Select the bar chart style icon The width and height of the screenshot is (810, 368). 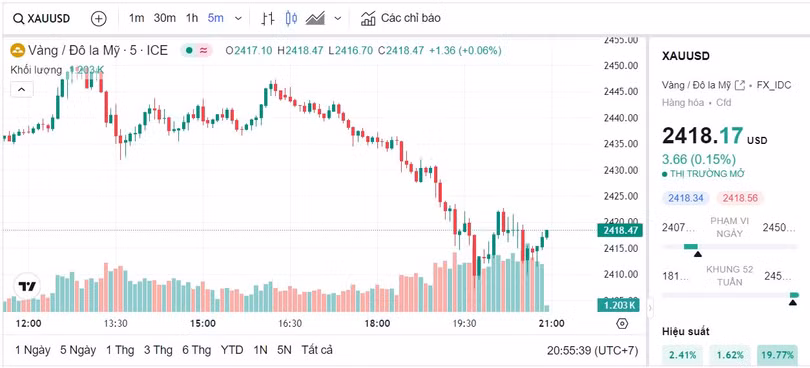pos(267,19)
